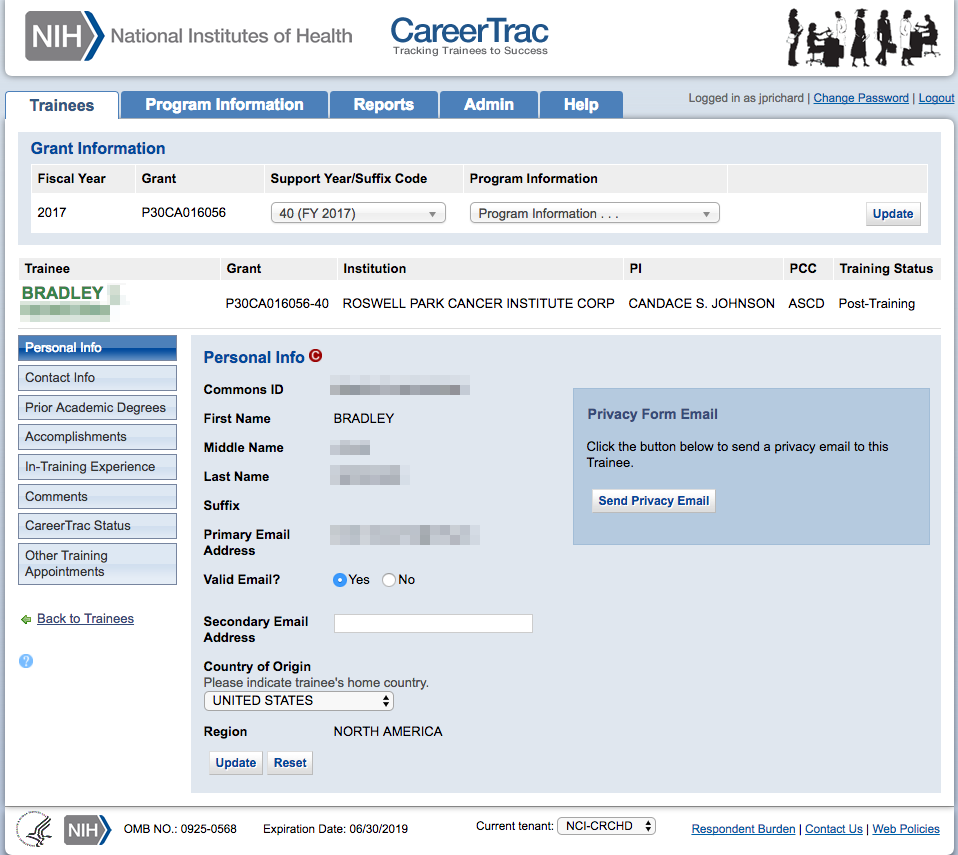This screenshot has width=958, height=855.
Task: Open the Program Information dropdown
Action: 594,213
